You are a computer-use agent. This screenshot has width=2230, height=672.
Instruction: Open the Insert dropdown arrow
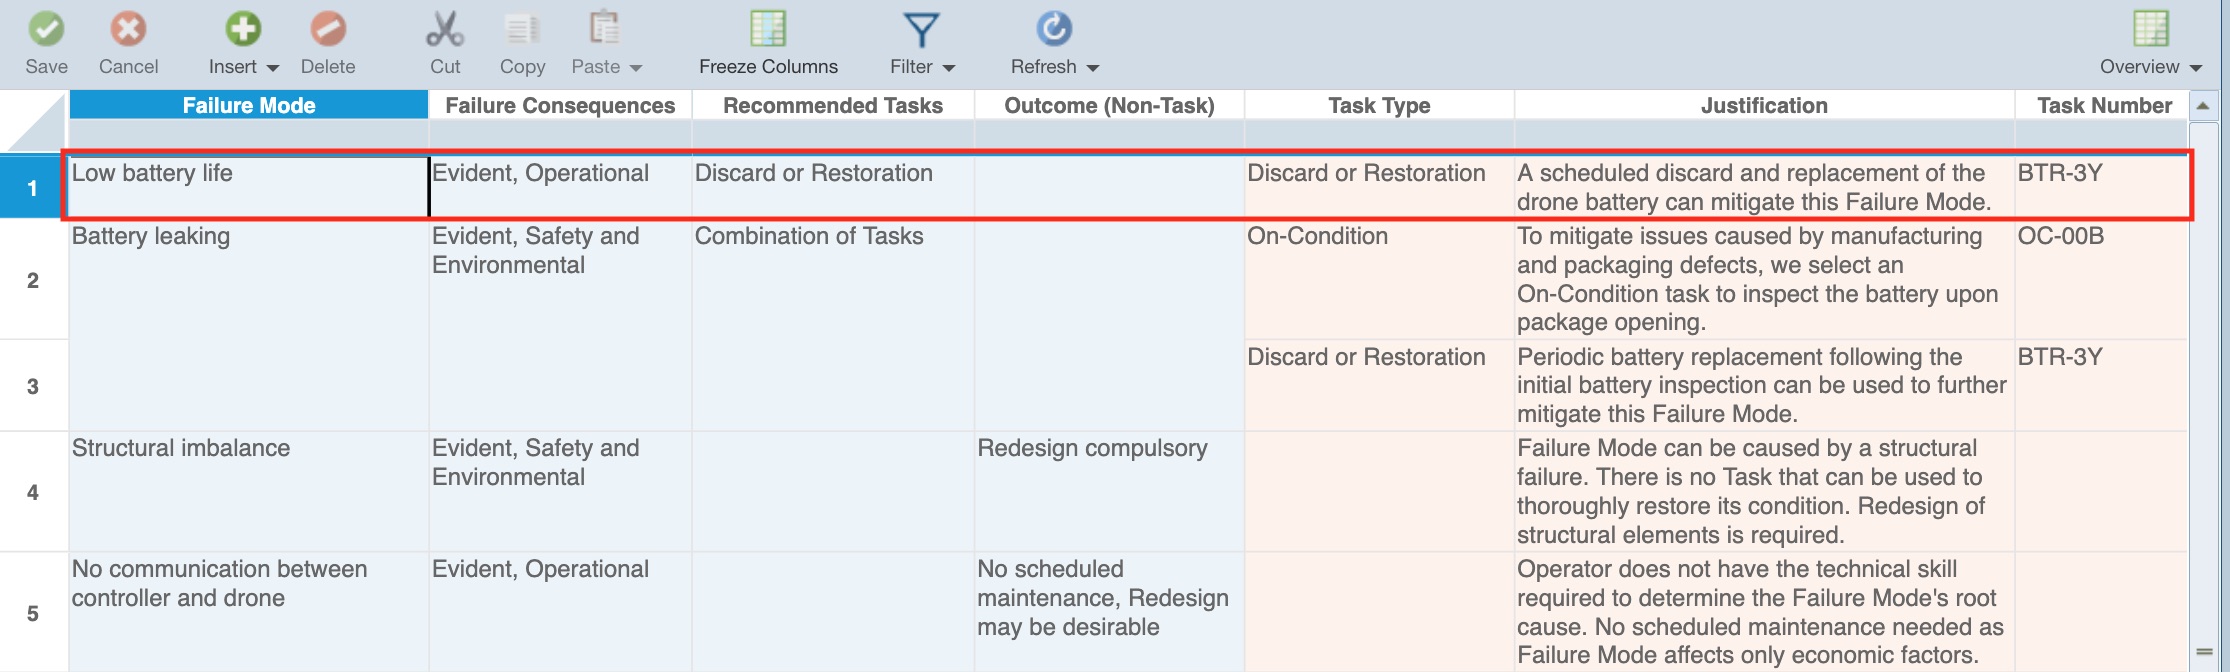pyautogui.click(x=273, y=68)
